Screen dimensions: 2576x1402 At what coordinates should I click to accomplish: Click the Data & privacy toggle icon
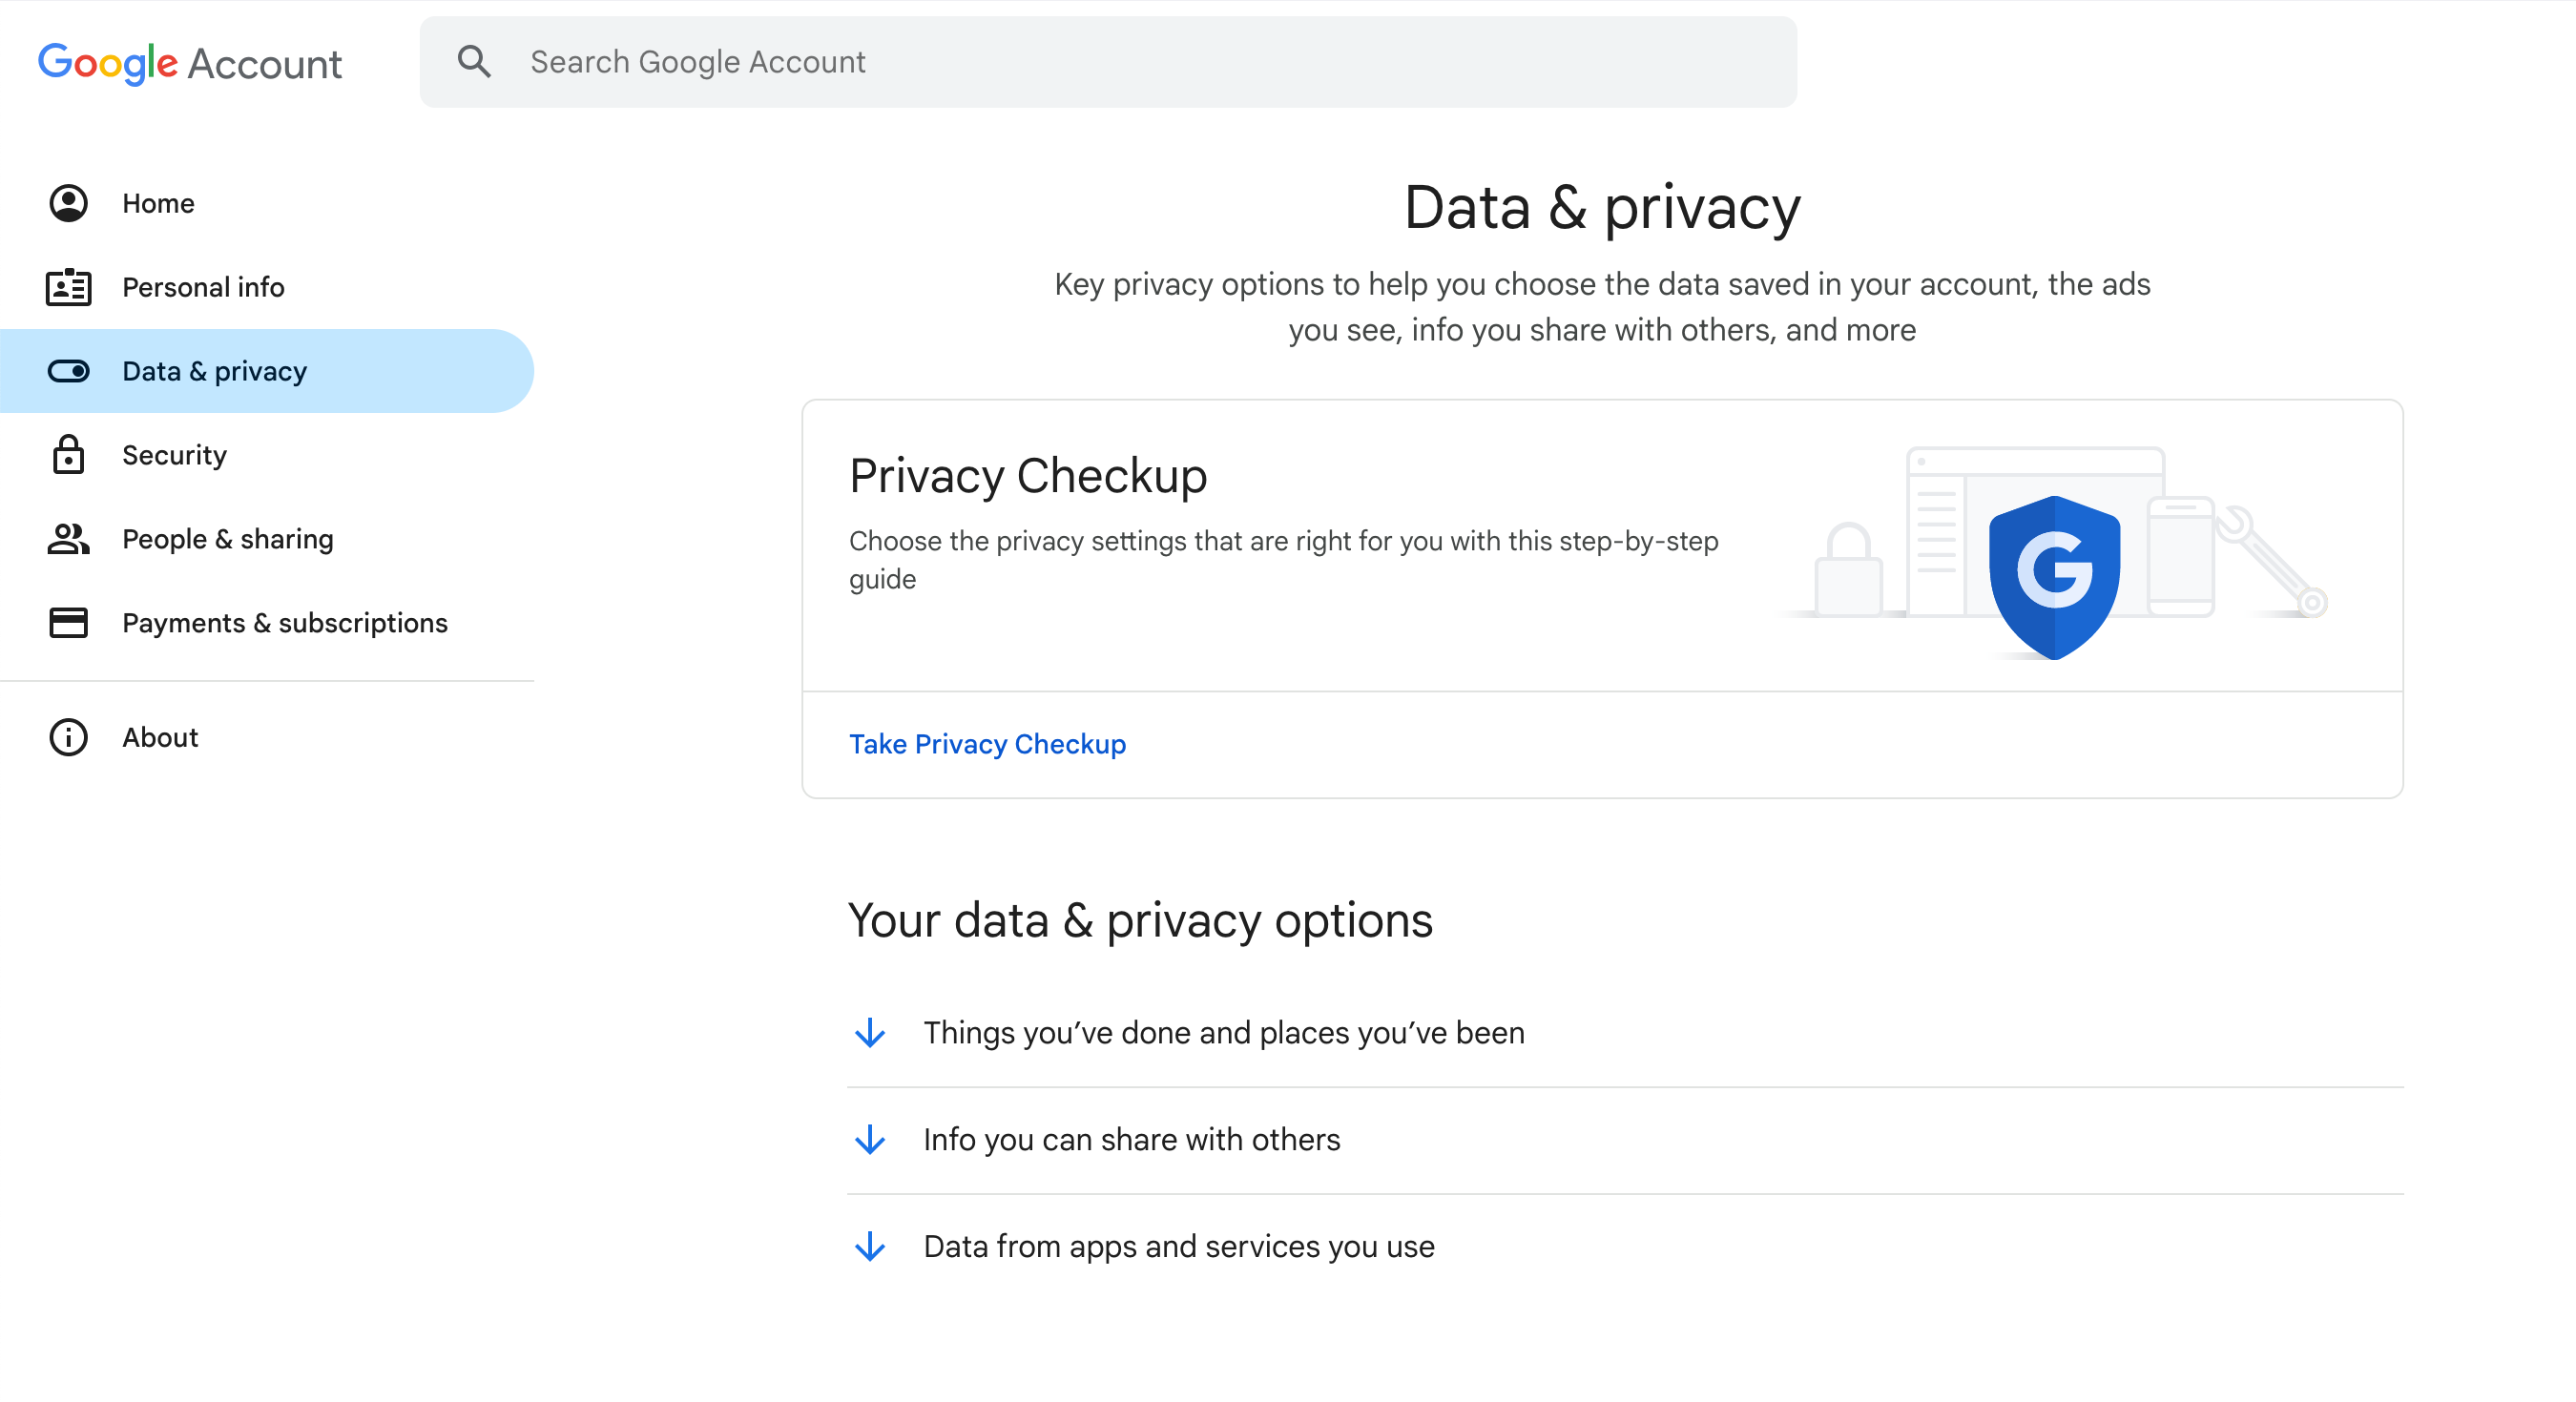[x=68, y=371]
